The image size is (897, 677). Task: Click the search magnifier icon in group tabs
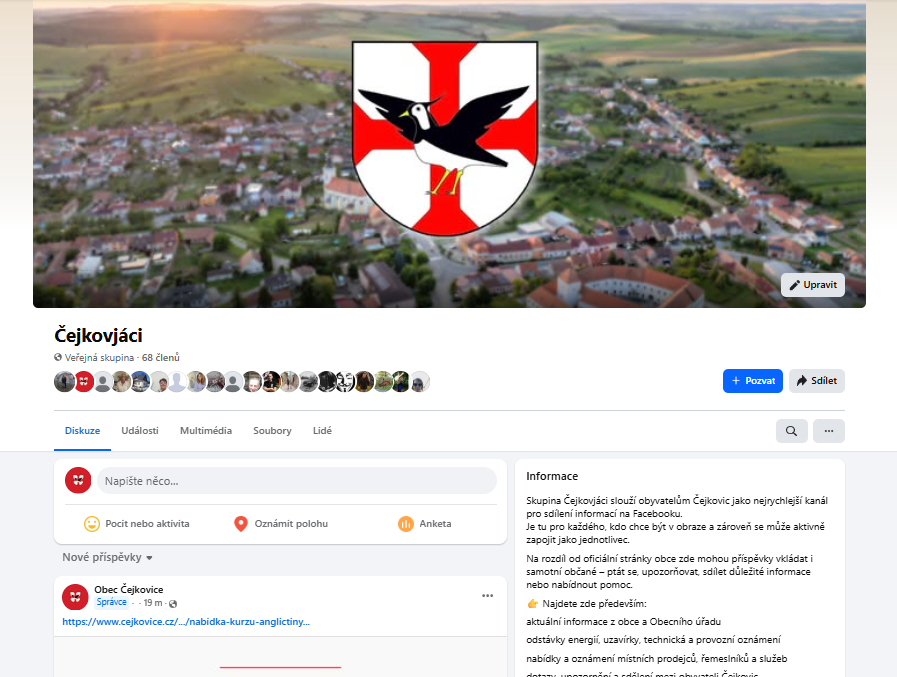[791, 431]
